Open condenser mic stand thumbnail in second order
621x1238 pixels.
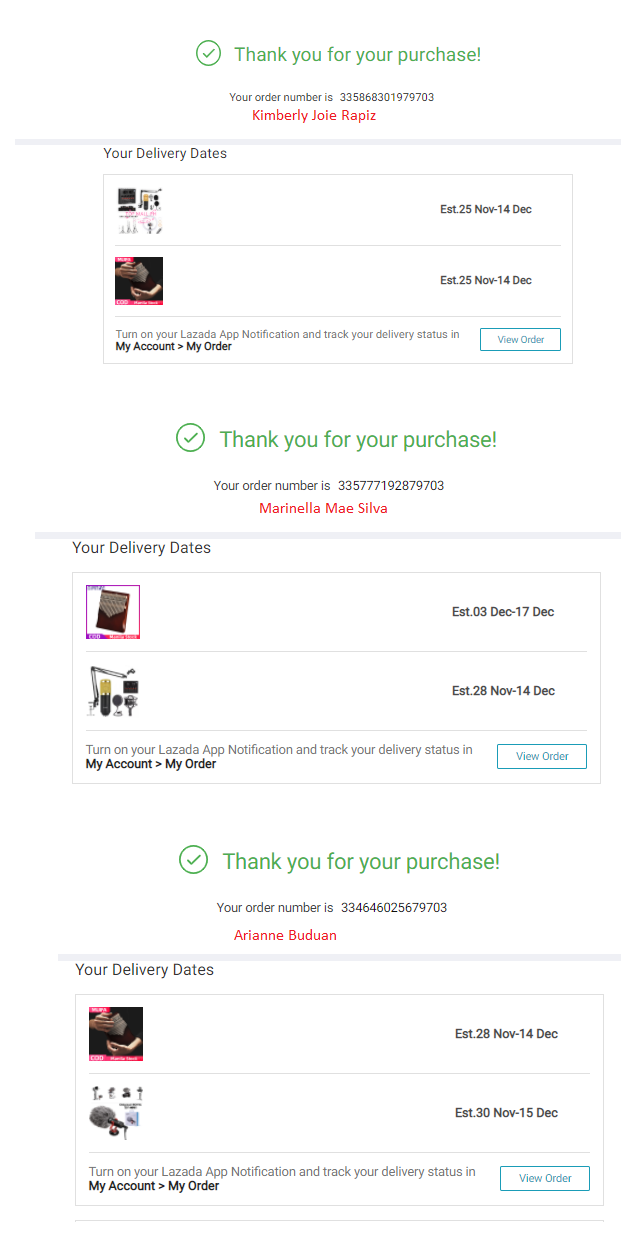tap(113, 691)
